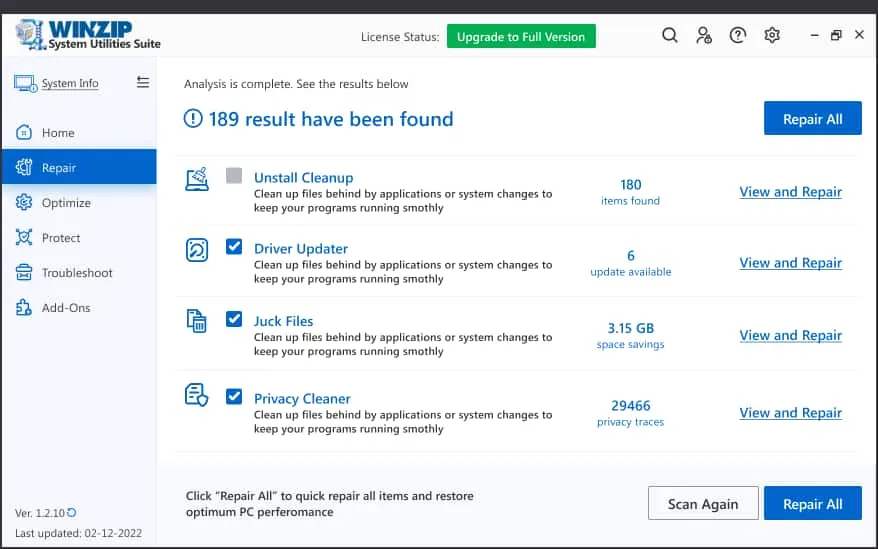Click the Repair gear icon in sidebar

(x=24, y=167)
